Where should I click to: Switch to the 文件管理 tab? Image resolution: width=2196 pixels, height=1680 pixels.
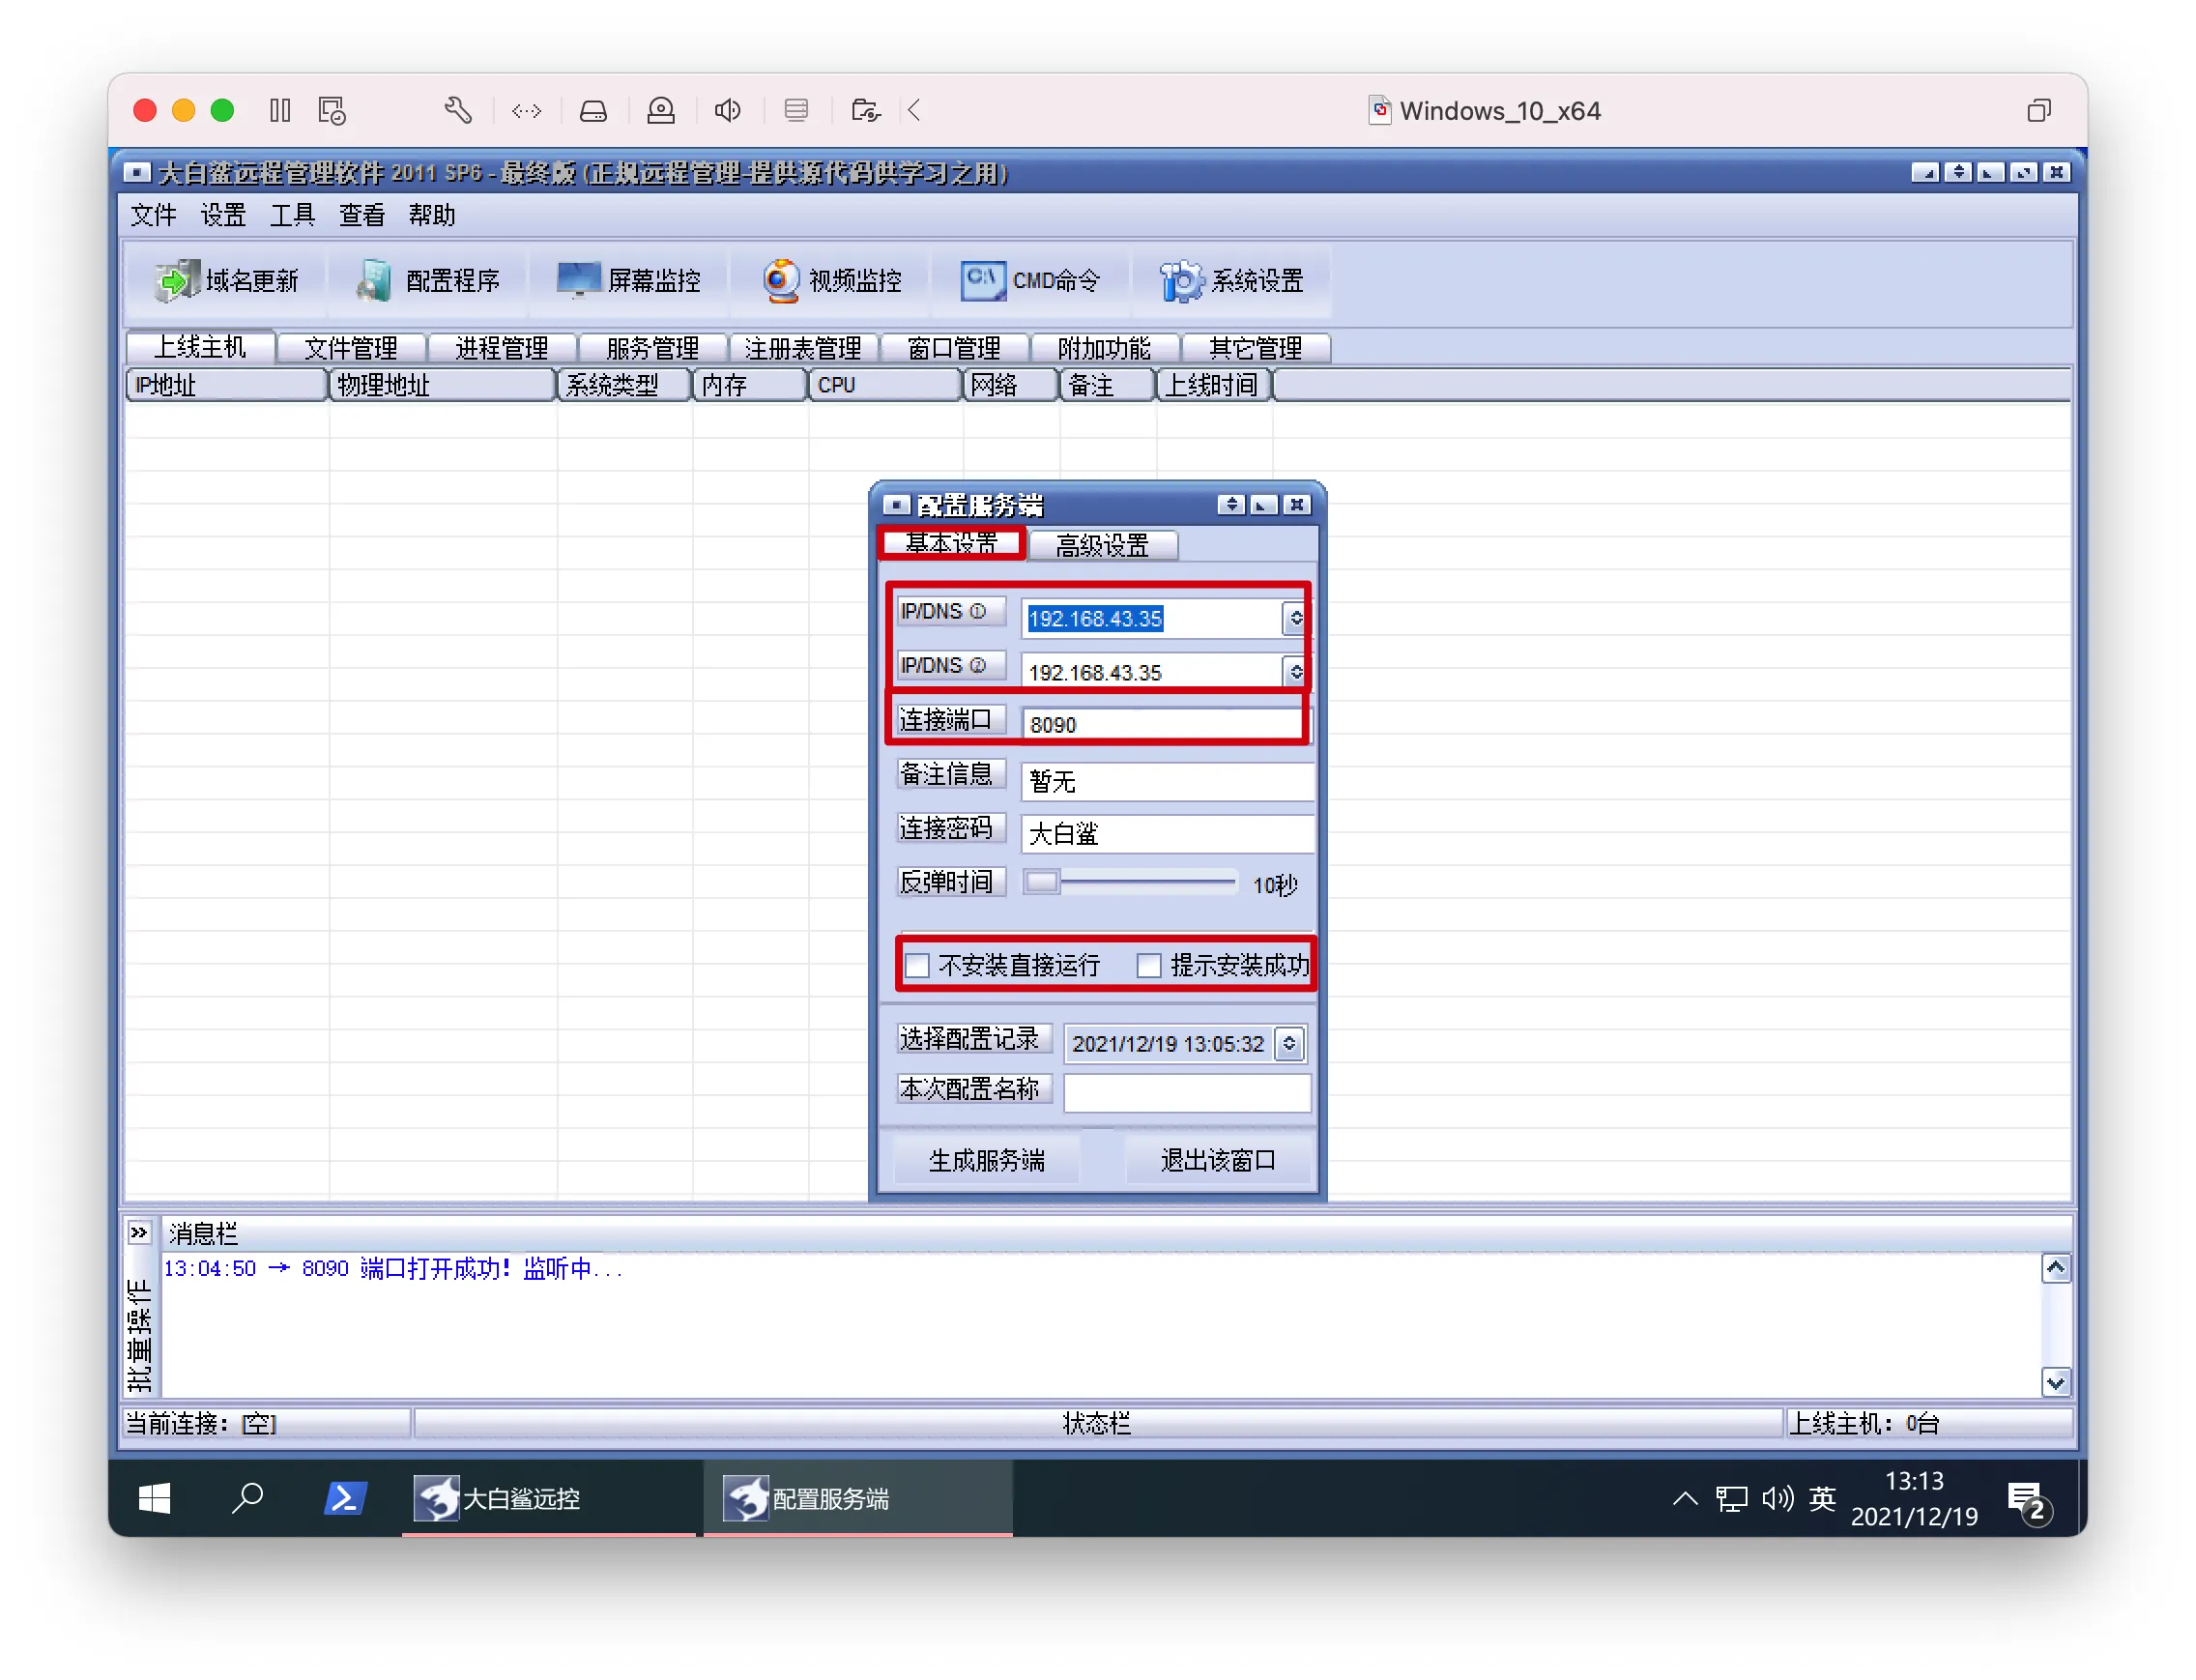[x=351, y=347]
